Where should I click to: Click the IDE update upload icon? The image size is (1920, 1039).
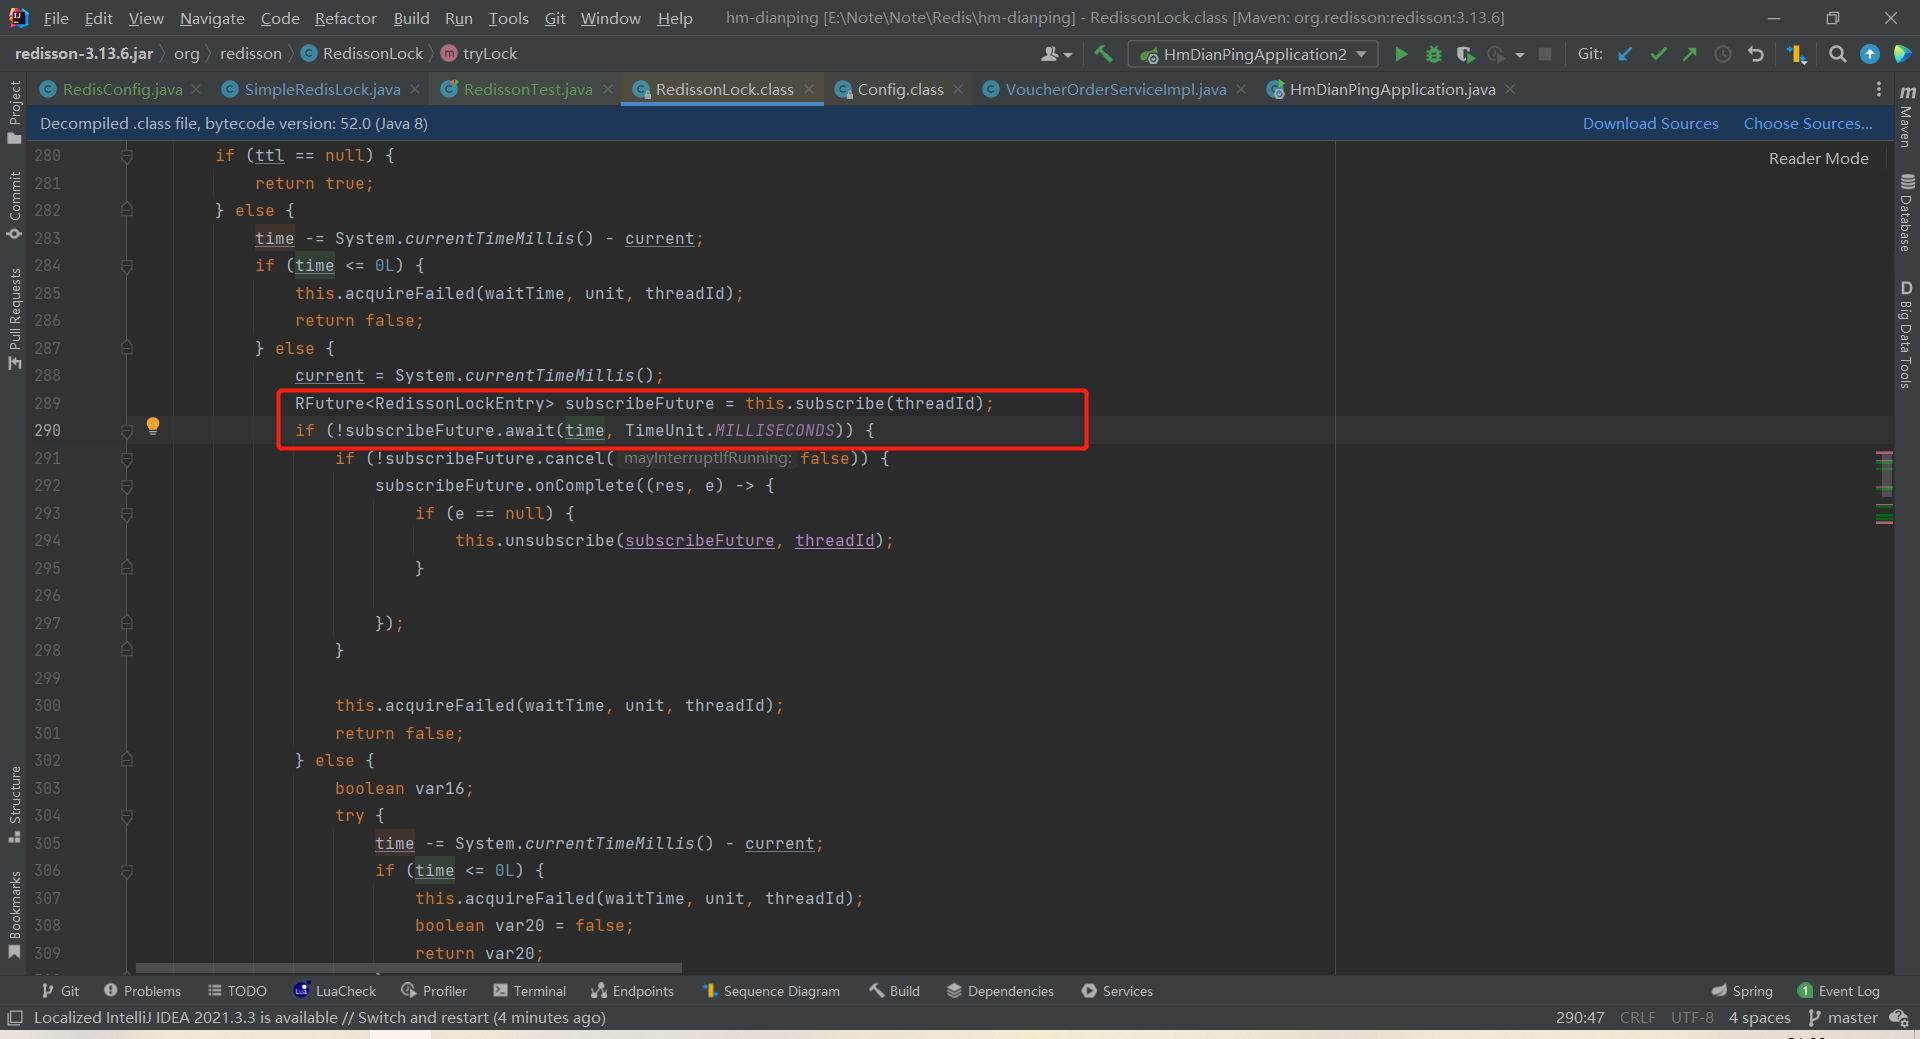click(1870, 54)
